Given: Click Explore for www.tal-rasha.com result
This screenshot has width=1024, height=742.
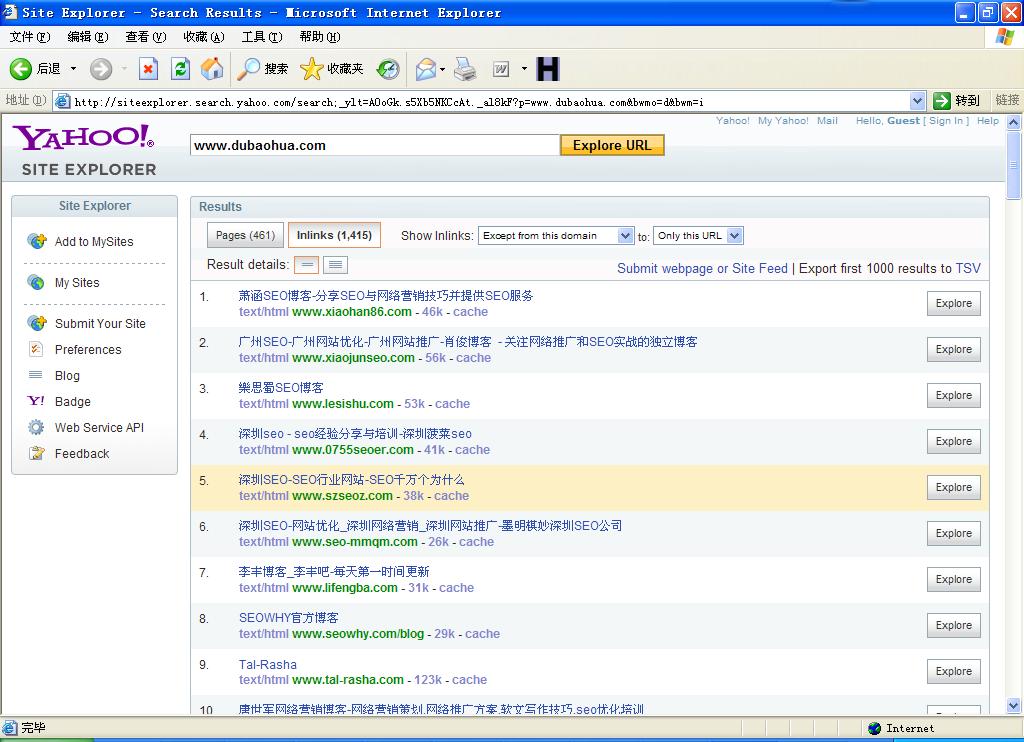Looking at the screenshot, I should click(x=953, y=671).
